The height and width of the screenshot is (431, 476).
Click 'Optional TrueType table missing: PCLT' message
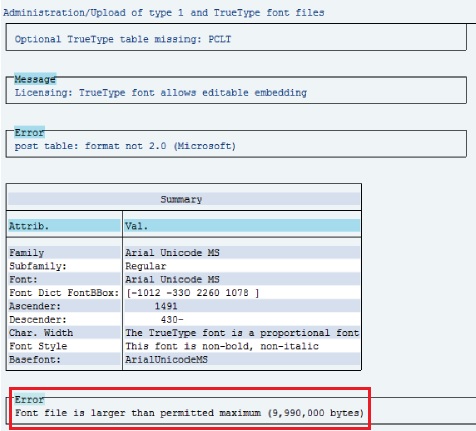[x=123, y=39]
